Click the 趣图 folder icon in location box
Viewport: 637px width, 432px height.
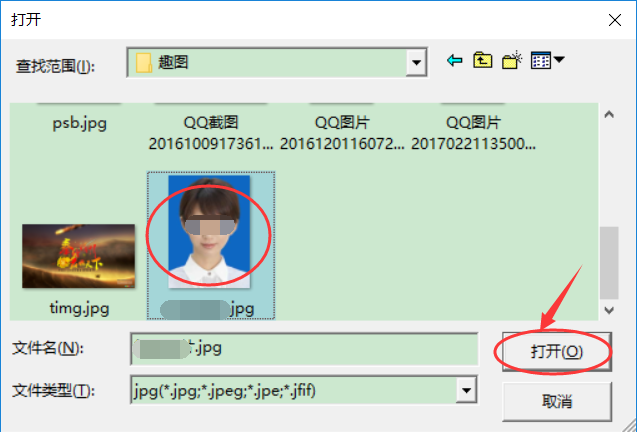pyautogui.click(x=143, y=63)
